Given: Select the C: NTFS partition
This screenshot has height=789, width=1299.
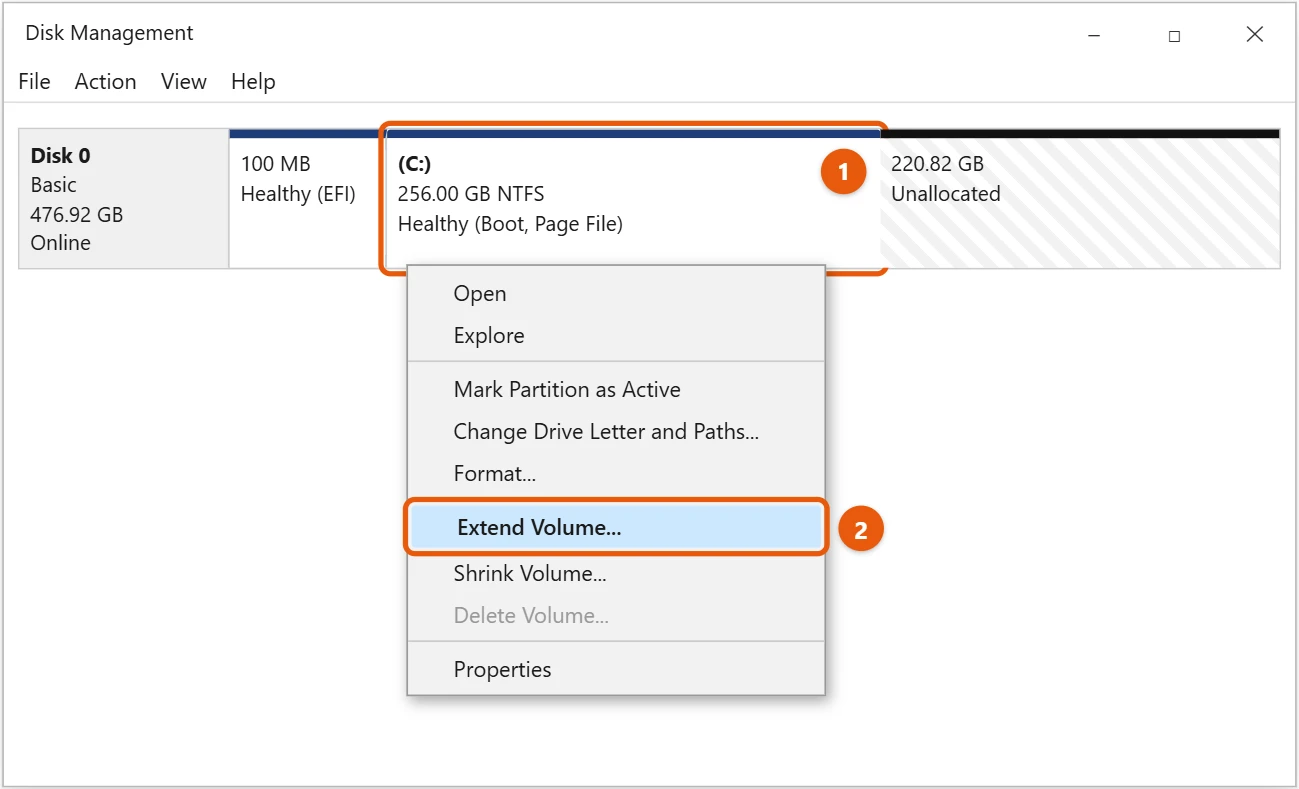Looking at the screenshot, I should pos(633,198).
